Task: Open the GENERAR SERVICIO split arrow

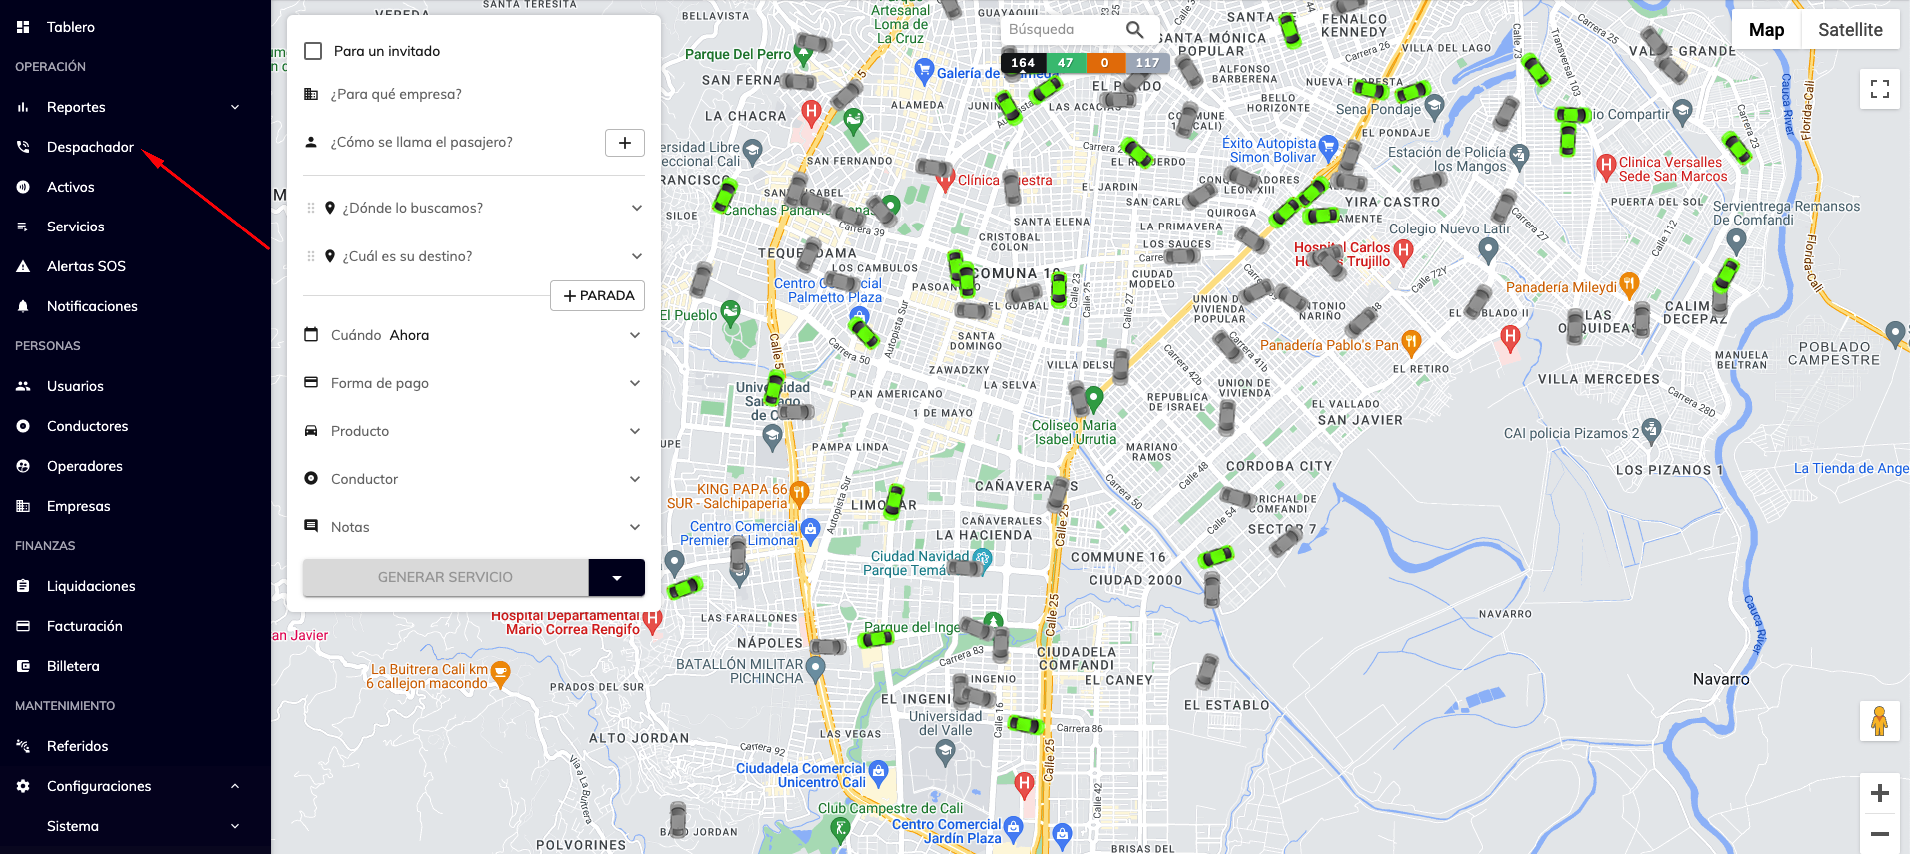Action: click(617, 577)
